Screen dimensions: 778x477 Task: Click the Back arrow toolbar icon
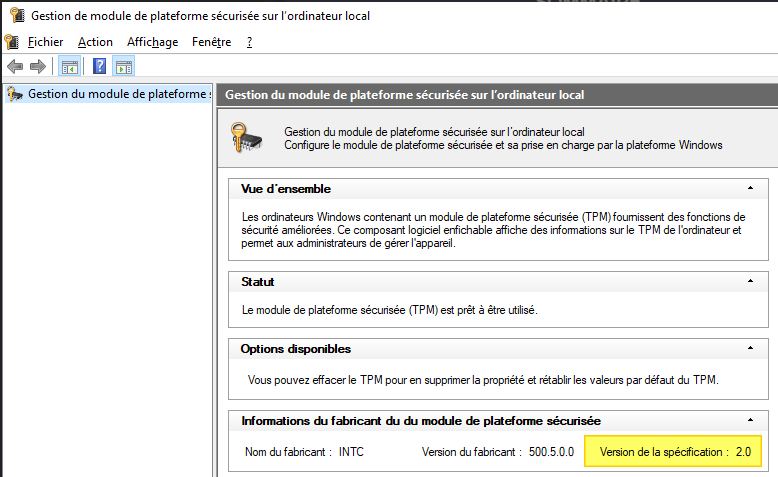pyautogui.click(x=15, y=67)
